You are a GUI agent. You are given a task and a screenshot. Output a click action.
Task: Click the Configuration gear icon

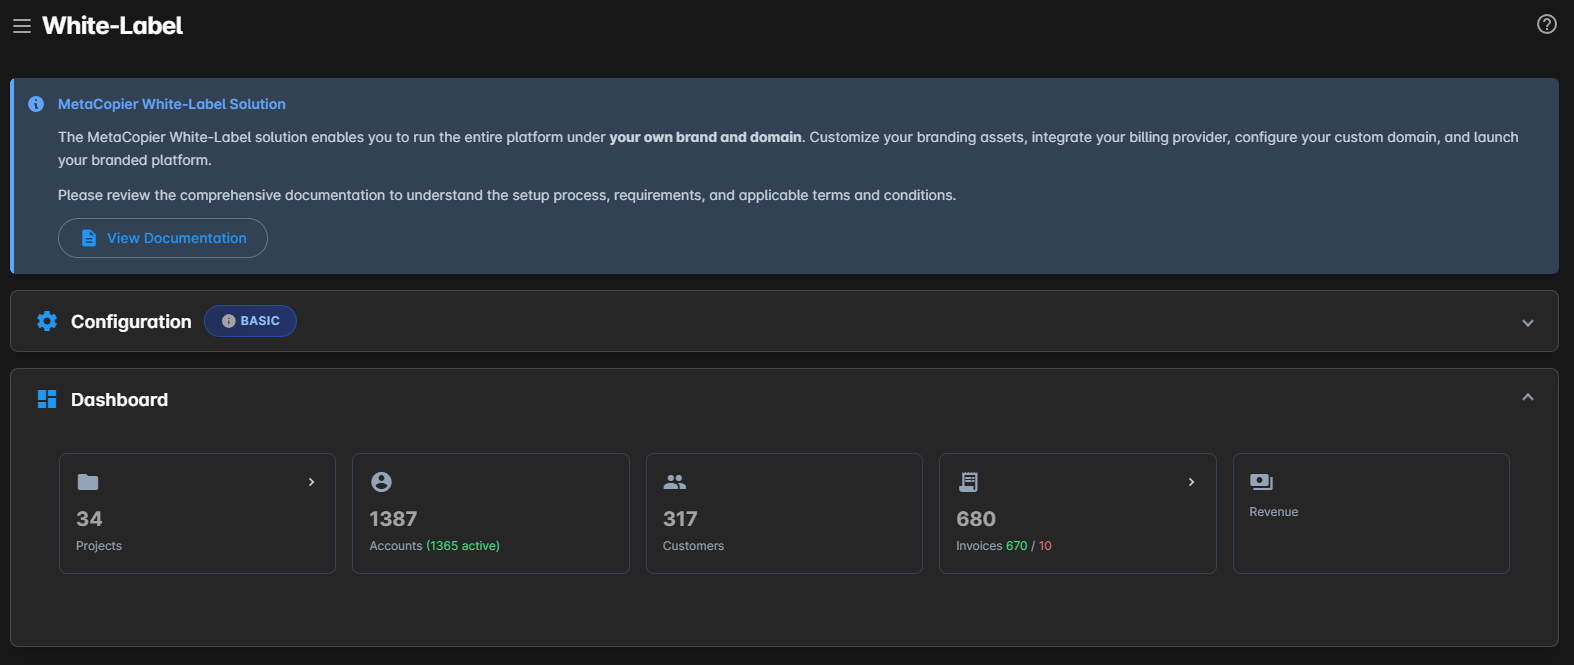click(x=47, y=321)
